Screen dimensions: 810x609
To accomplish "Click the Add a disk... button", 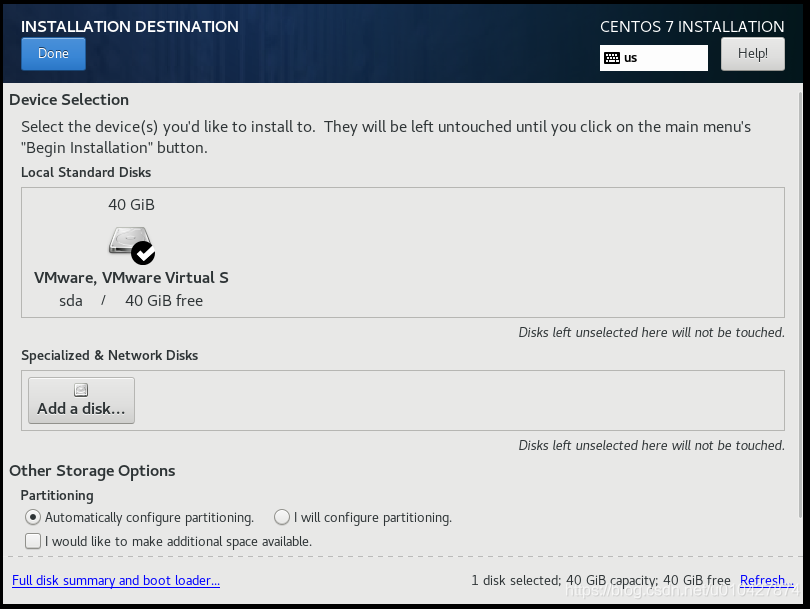I will [x=81, y=400].
